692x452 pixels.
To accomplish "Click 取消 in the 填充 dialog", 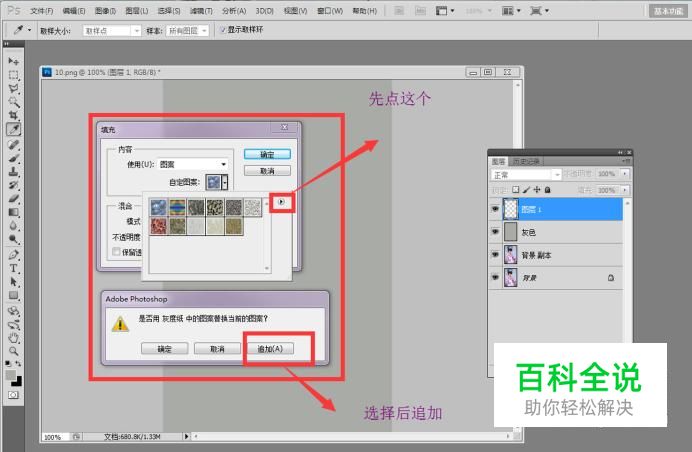I will [x=267, y=171].
